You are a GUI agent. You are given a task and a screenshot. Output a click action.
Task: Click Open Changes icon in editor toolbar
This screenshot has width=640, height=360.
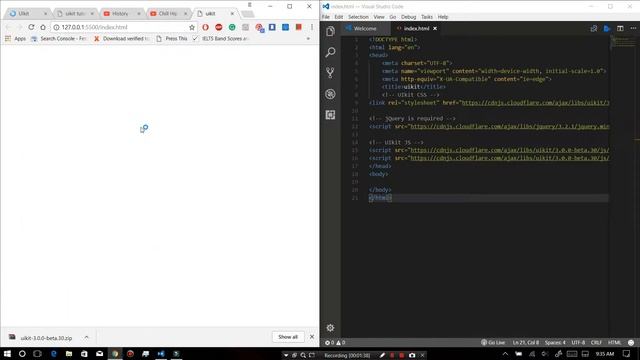pos(593,28)
